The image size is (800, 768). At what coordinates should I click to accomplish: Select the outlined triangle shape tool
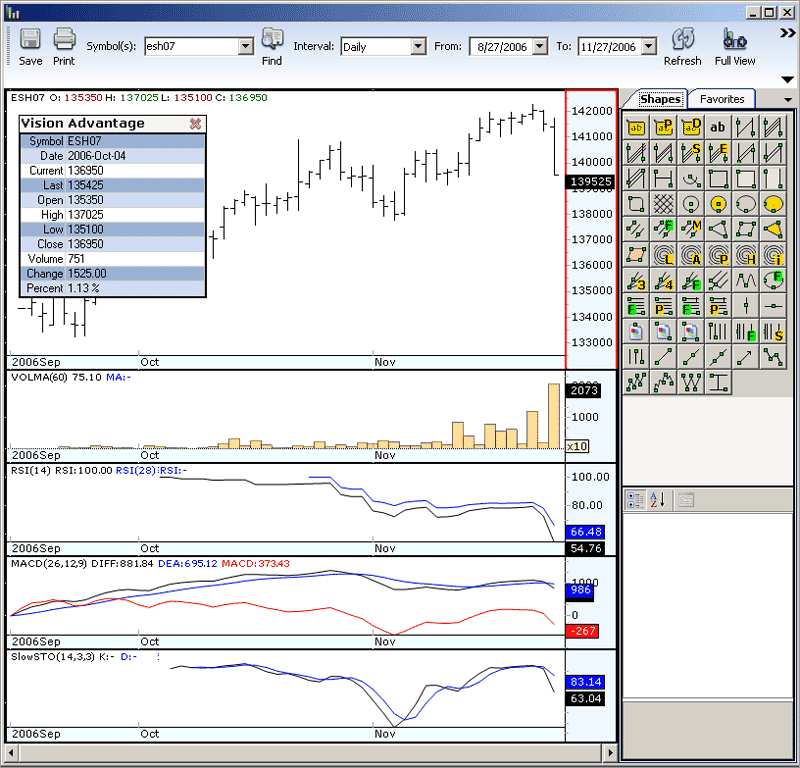(x=718, y=230)
